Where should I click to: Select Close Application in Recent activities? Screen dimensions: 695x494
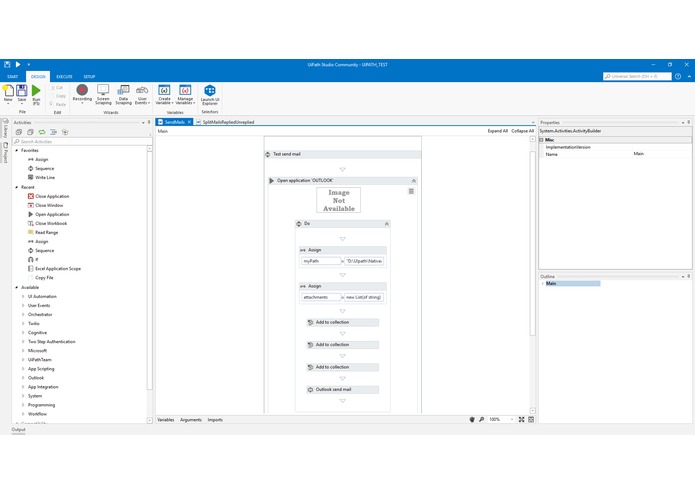[x=52, y=196]
